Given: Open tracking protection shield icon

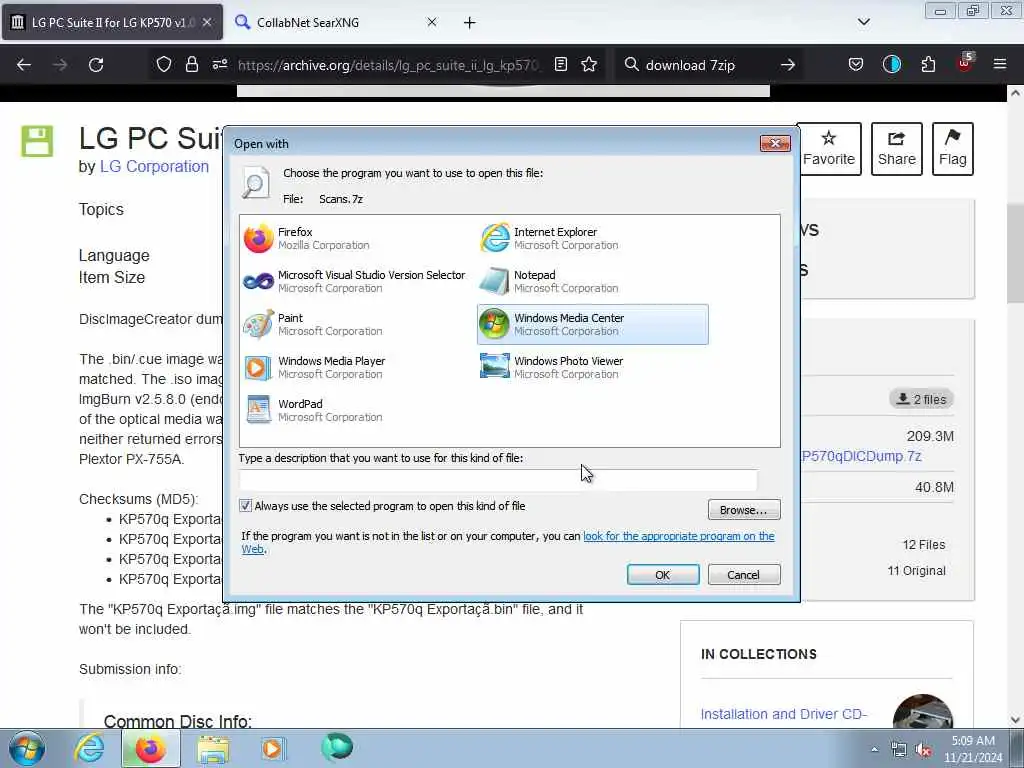Looking at the screenshot, I should tap(164, 65).
